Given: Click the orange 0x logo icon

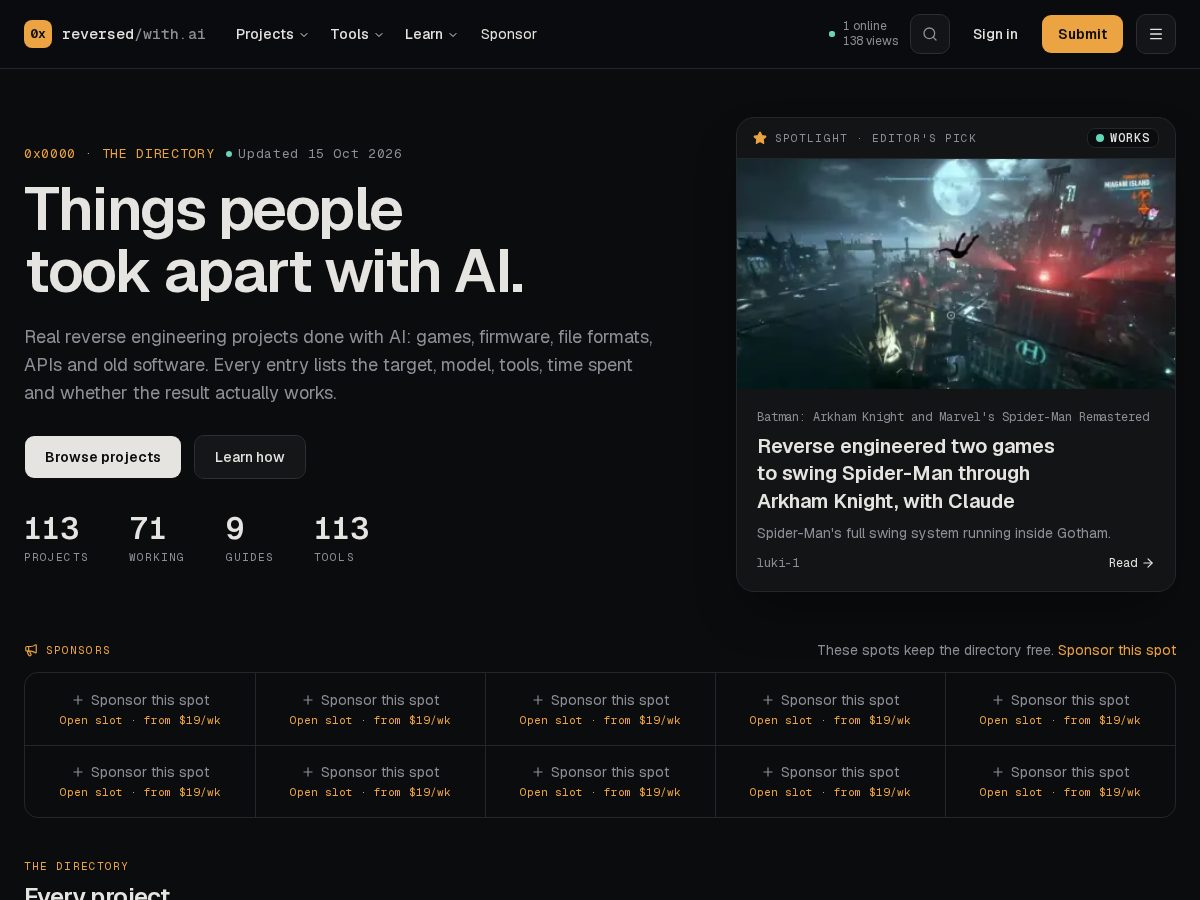Looking at the screenshot, I should 38,34.
